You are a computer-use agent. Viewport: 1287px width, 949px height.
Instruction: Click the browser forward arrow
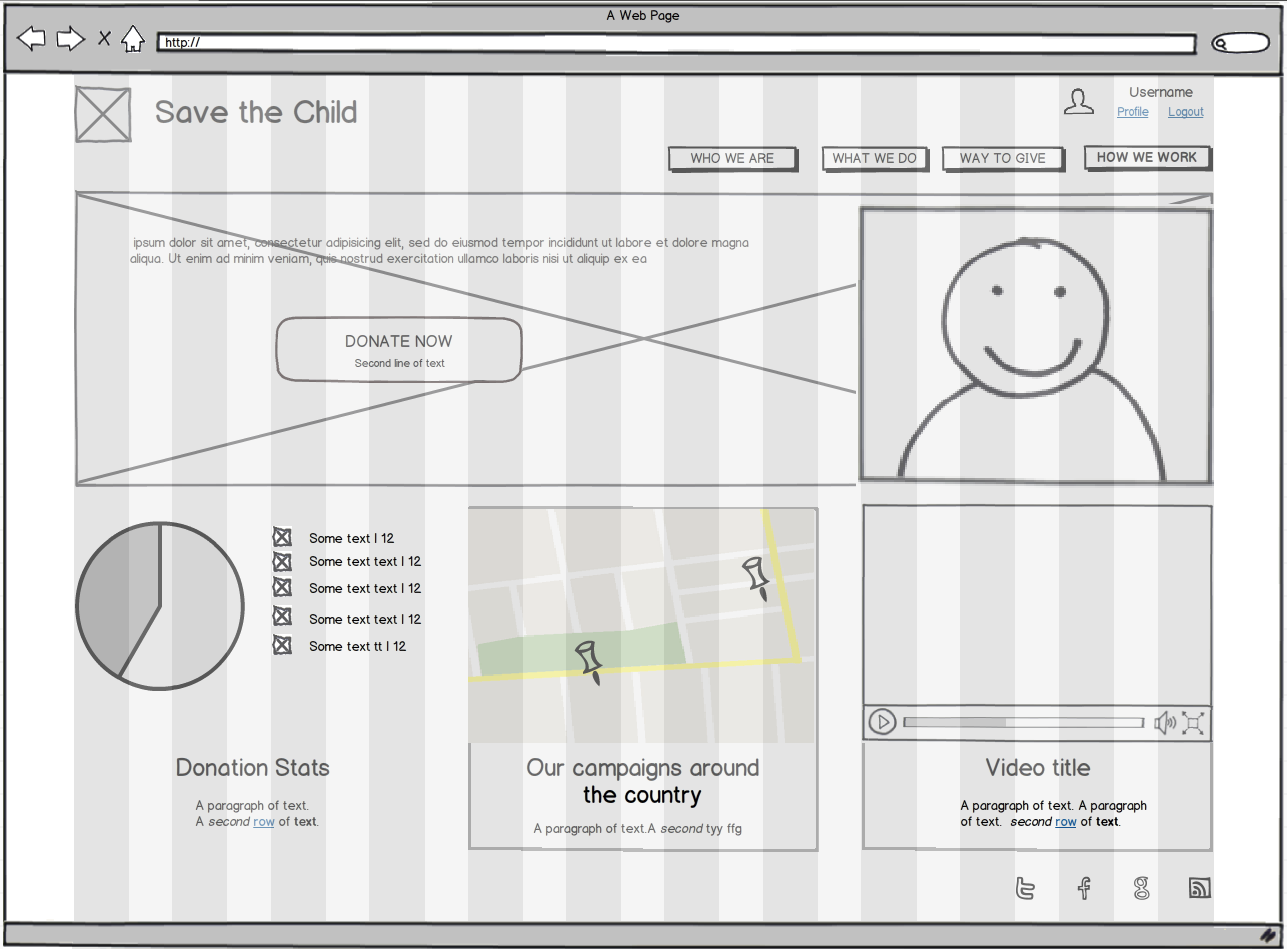pyautogui.click(x=70, y=40)
